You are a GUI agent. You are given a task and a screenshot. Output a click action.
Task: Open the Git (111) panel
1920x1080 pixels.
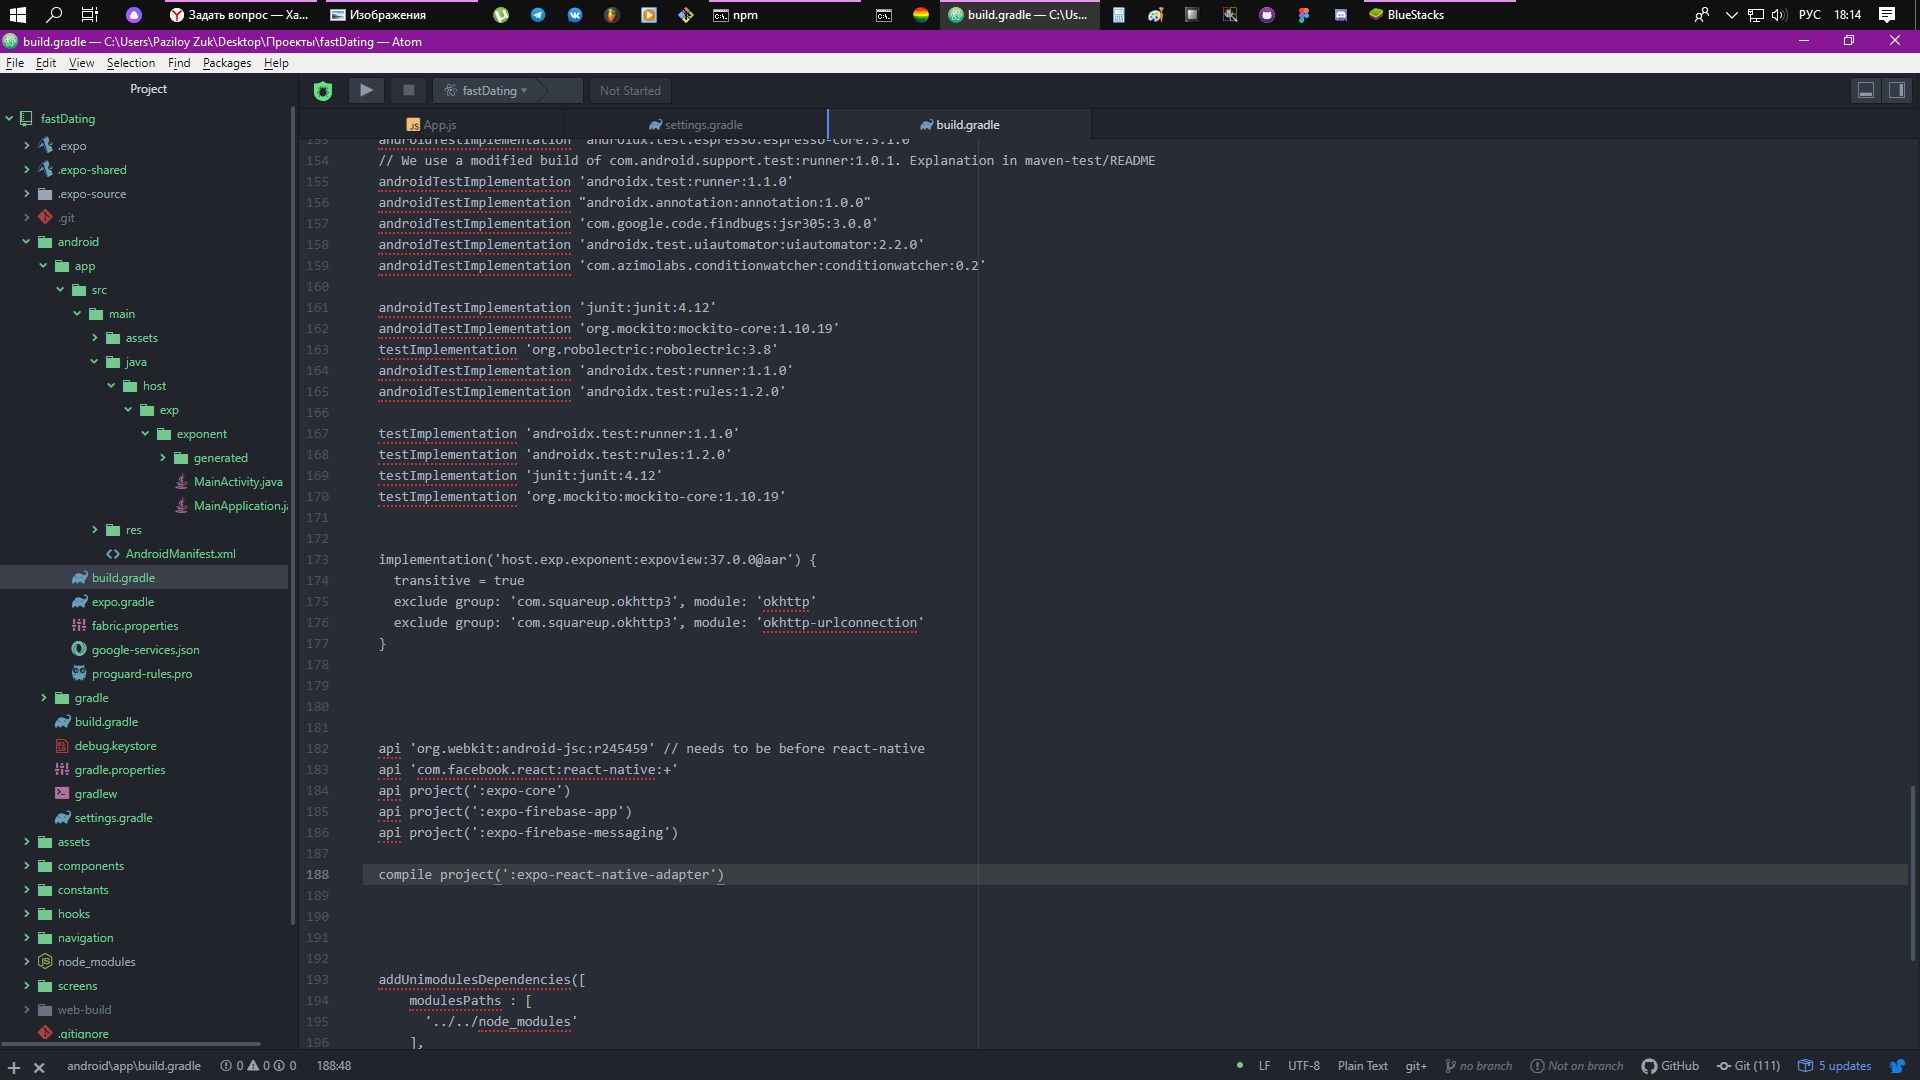click(x=1748, y=1066)
